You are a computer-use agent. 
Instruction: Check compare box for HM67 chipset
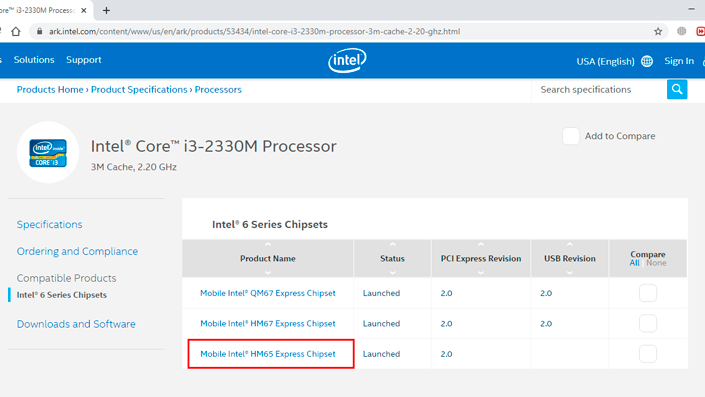(647, 324)
